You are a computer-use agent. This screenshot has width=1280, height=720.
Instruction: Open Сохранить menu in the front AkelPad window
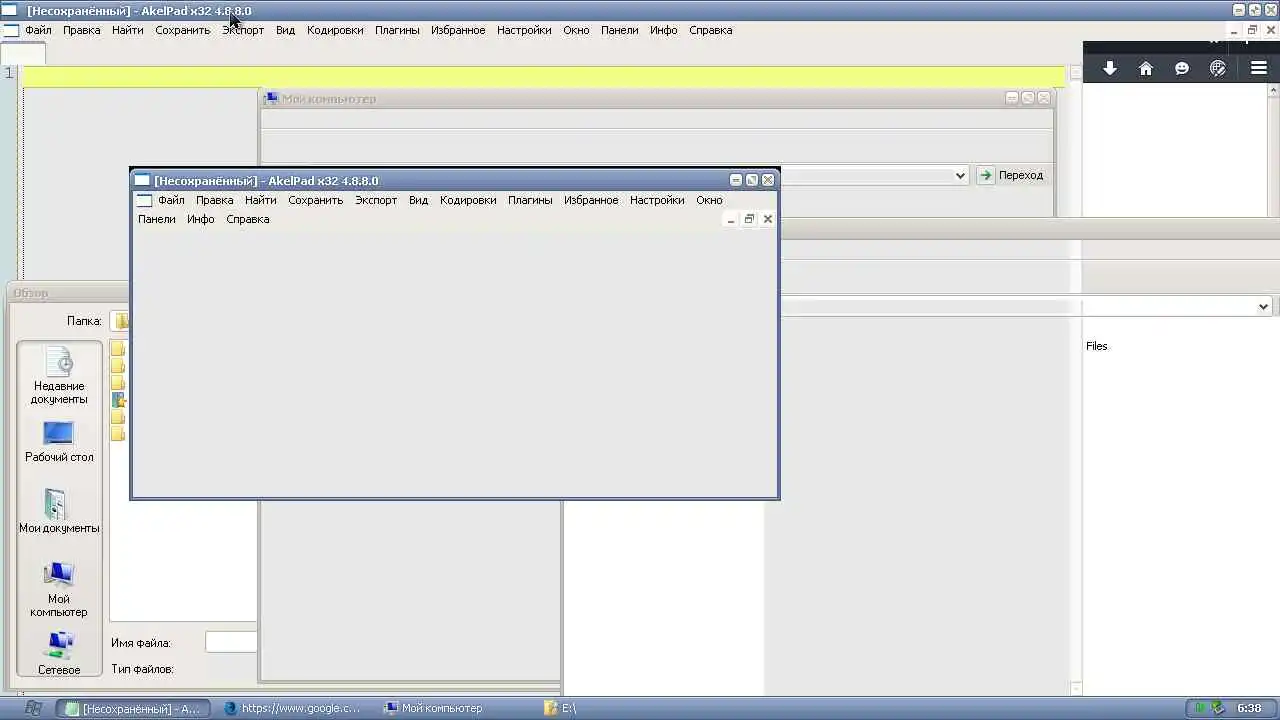[316, 200]
